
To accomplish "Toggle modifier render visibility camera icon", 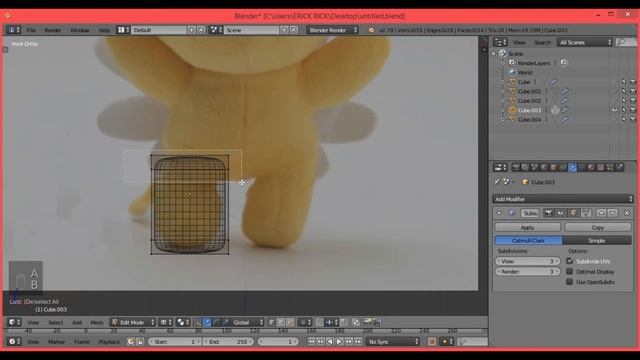I will 549,213.
